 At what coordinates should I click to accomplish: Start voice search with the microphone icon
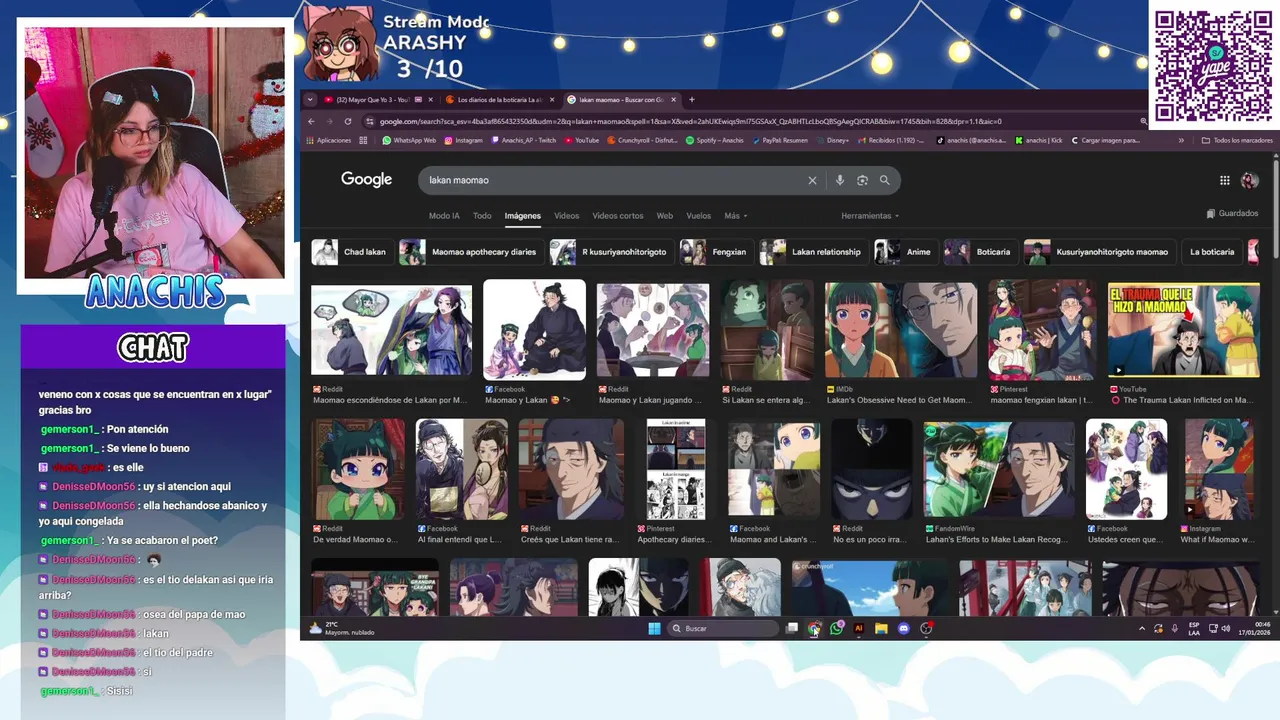click(839, 180)
